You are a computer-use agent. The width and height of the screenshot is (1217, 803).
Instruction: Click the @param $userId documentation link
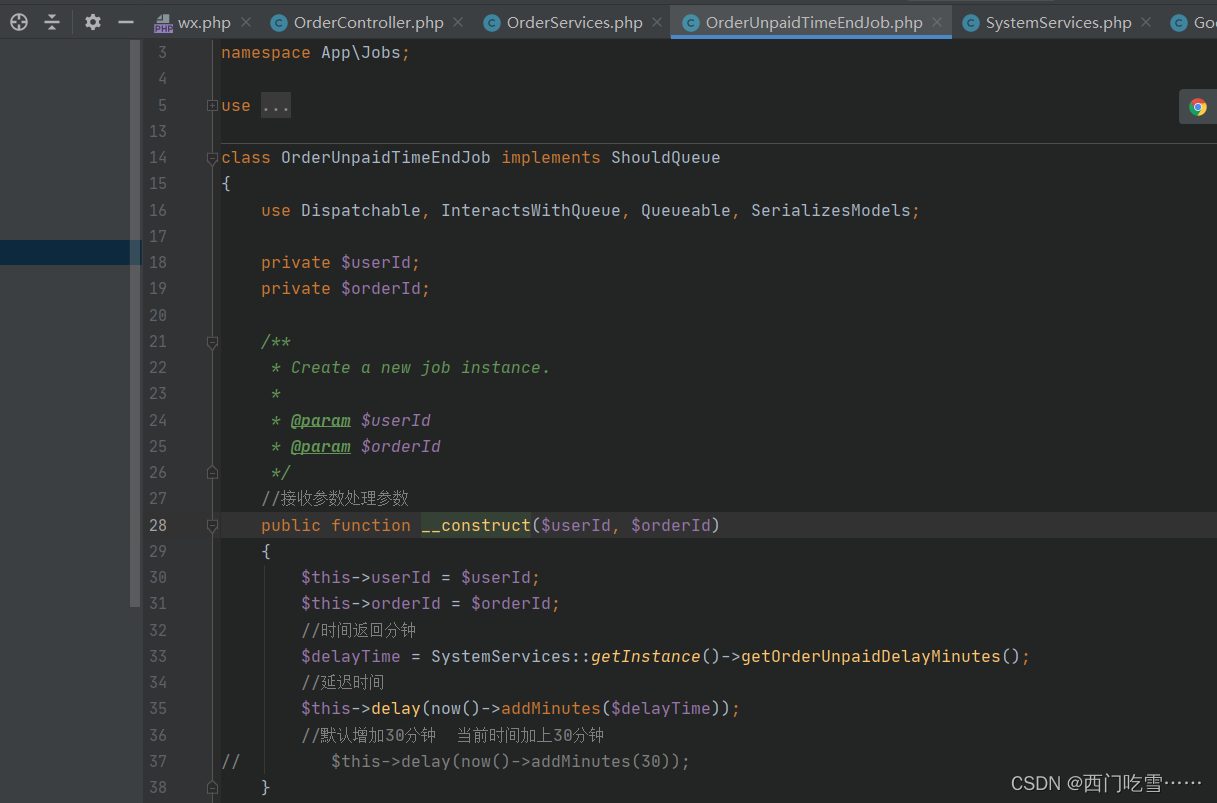[x=320, y=420]
